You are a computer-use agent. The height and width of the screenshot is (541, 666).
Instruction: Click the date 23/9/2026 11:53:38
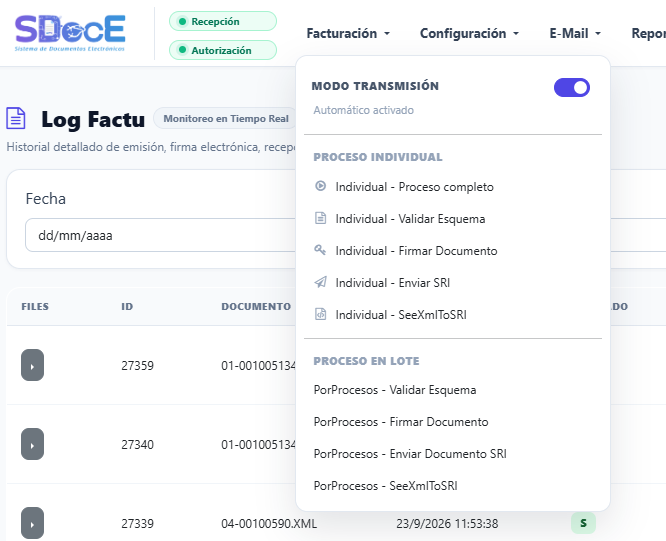tap(447, 523)
